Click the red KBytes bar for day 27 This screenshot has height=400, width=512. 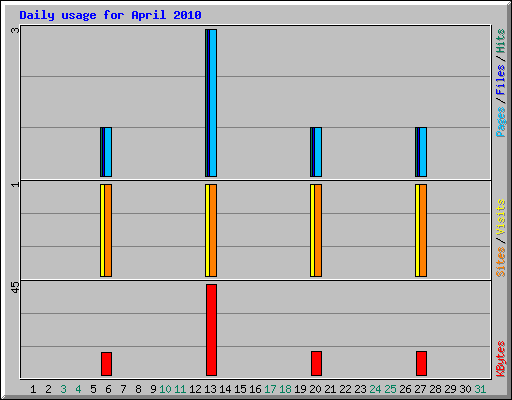click(x=421, y=363)
